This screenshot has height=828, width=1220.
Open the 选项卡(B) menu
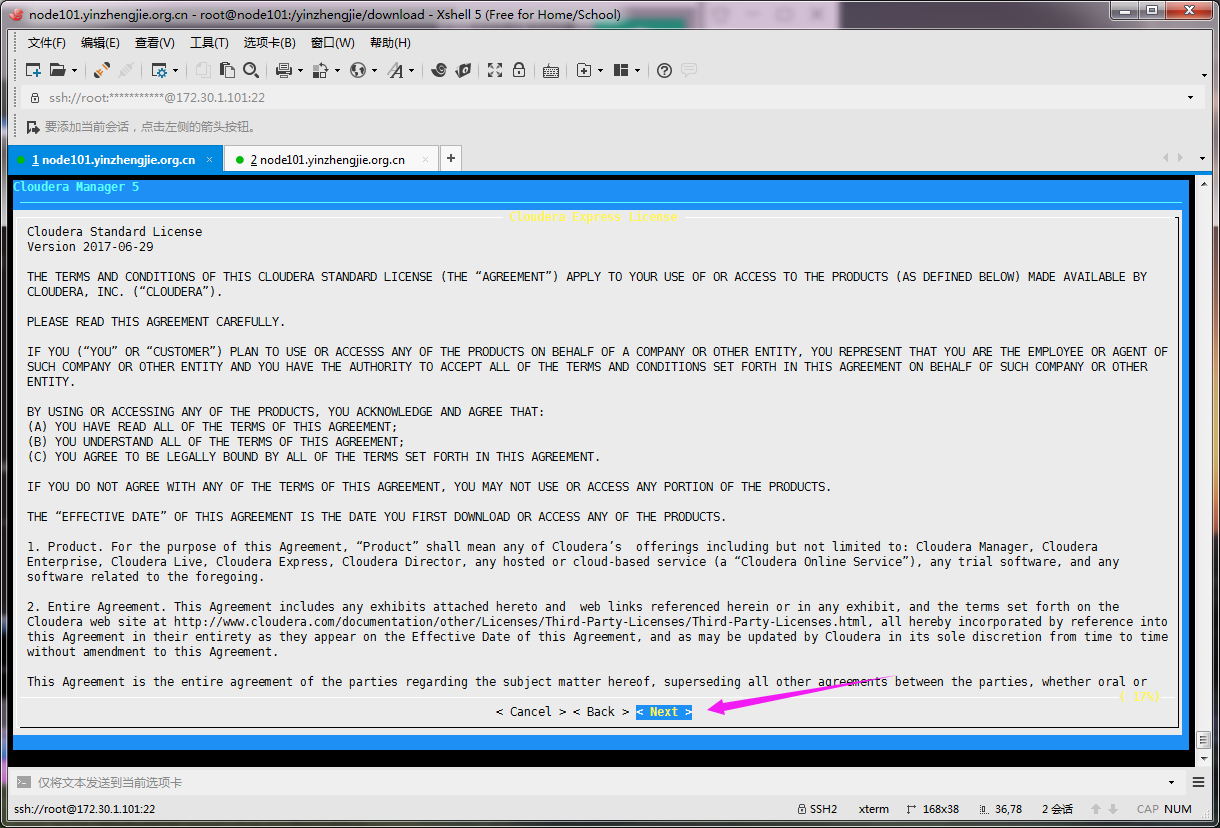[270, 43]
